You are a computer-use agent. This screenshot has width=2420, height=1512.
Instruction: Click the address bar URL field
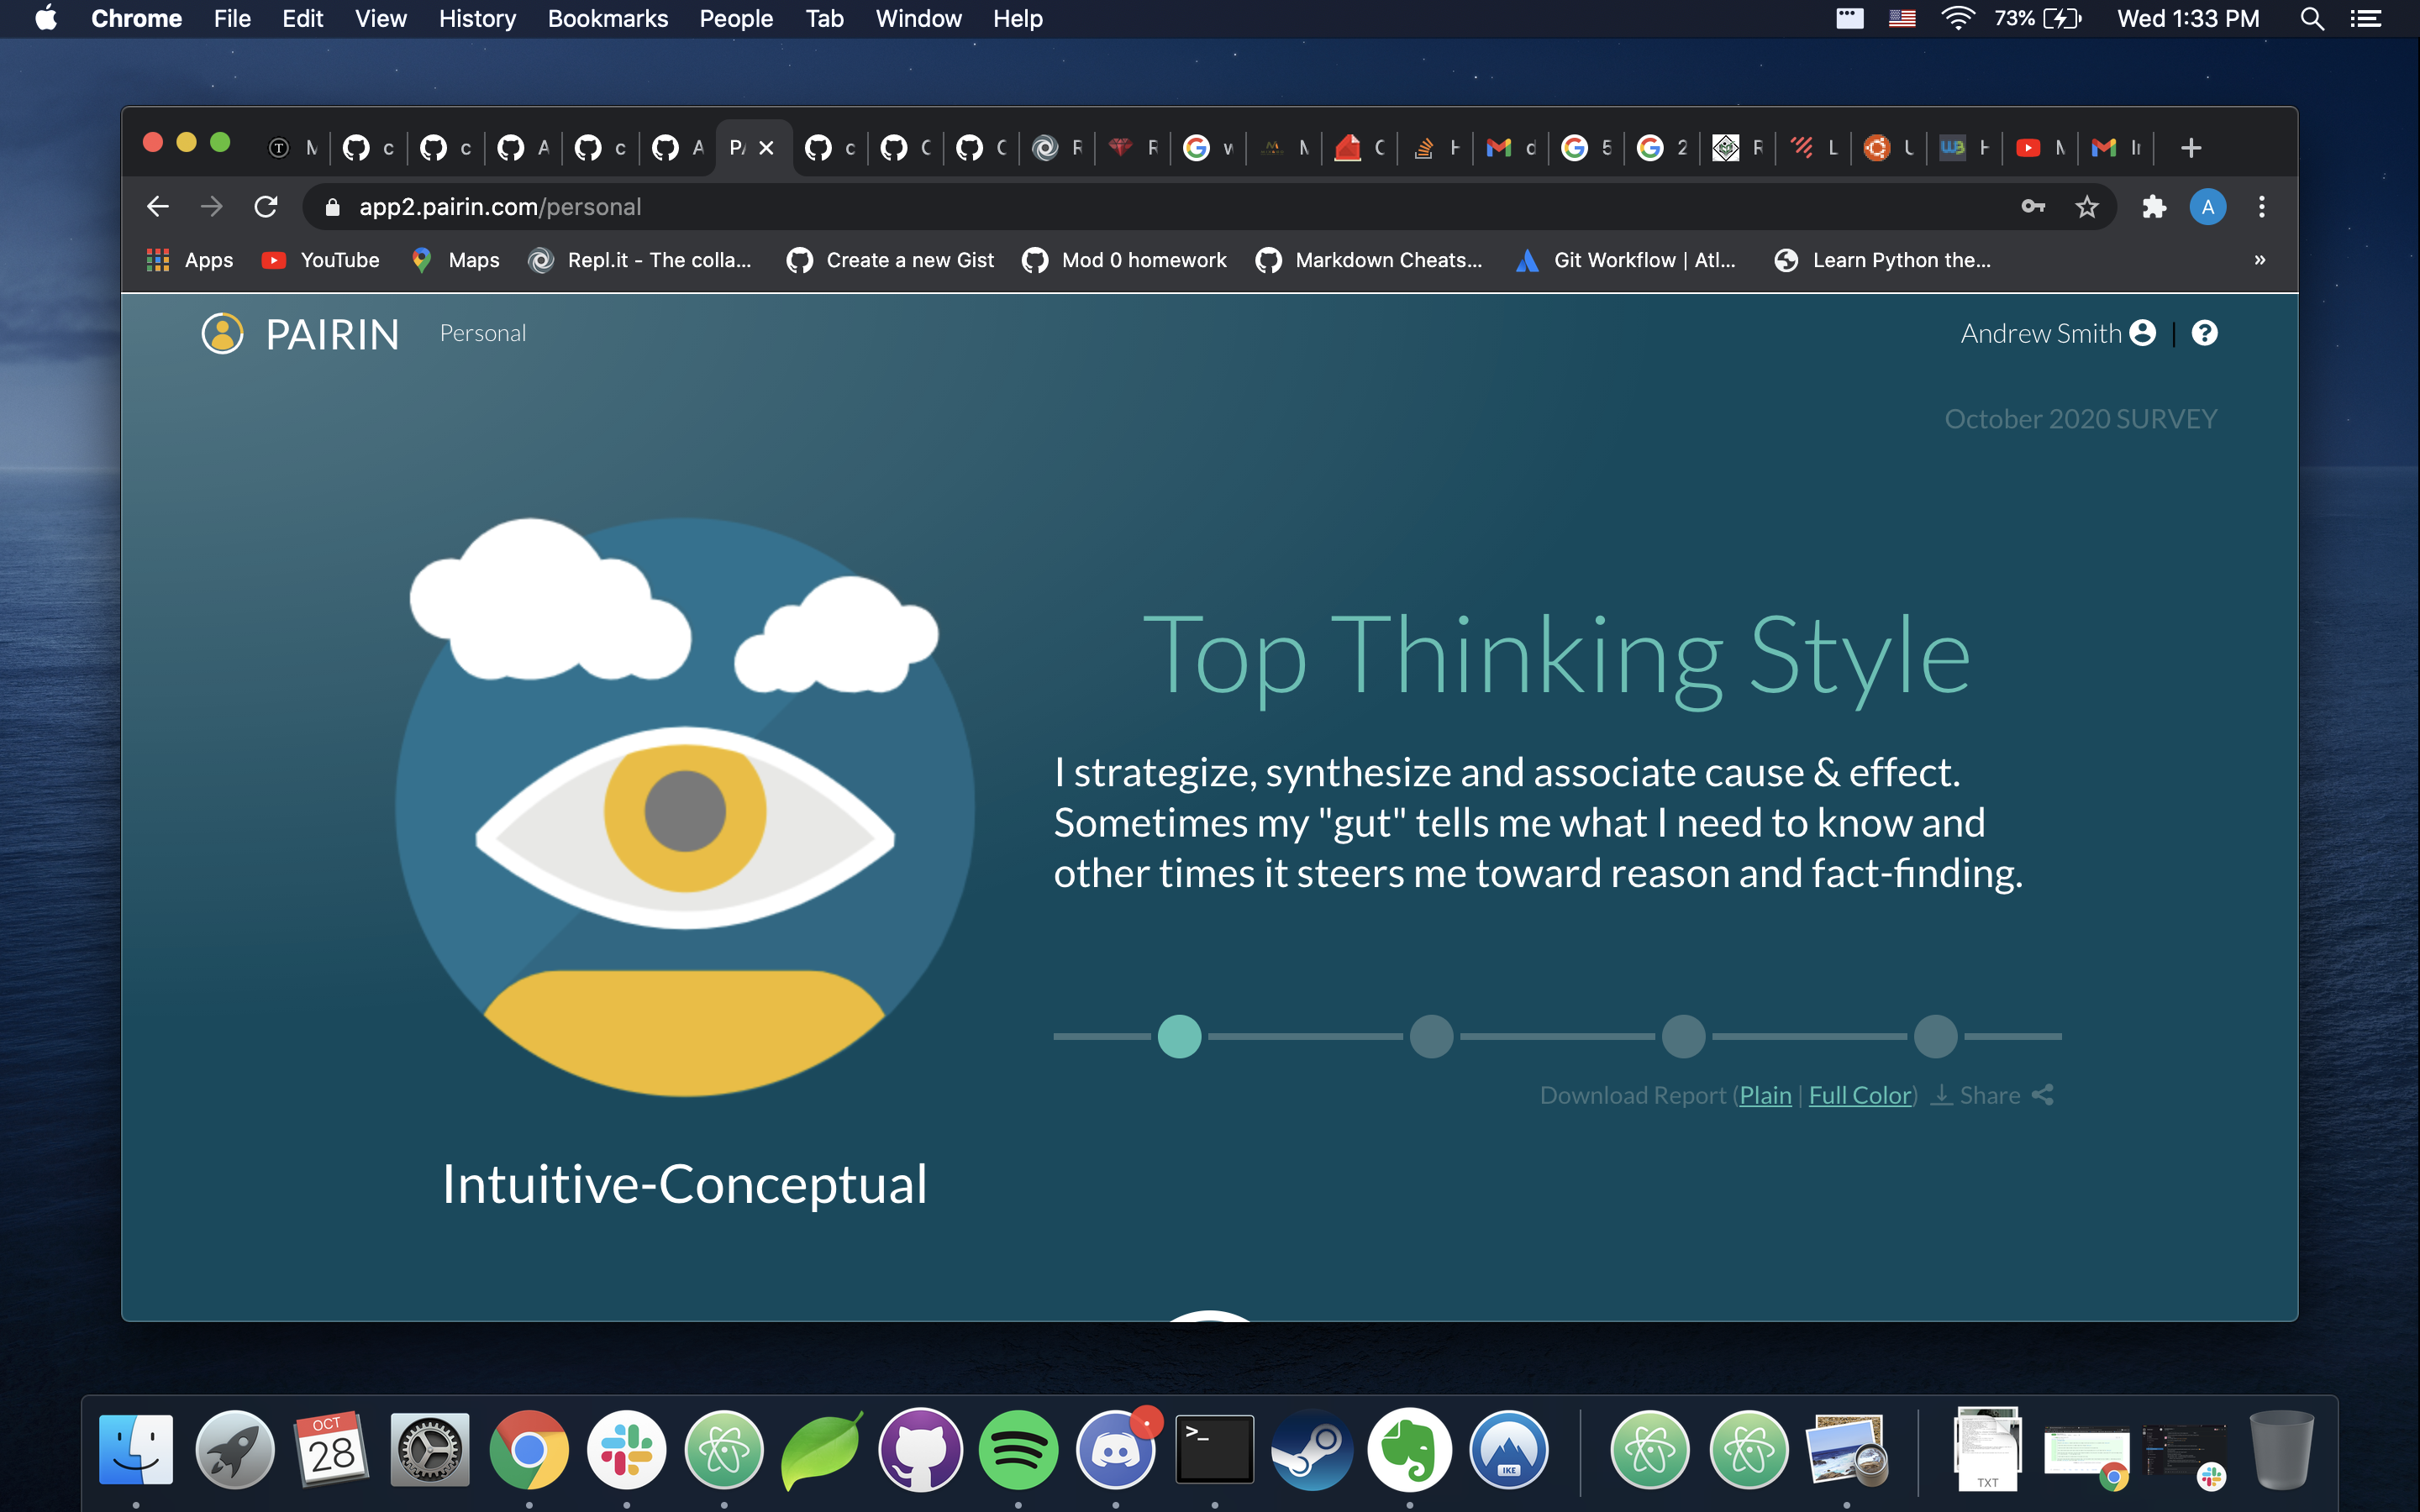pos(1160,207)
